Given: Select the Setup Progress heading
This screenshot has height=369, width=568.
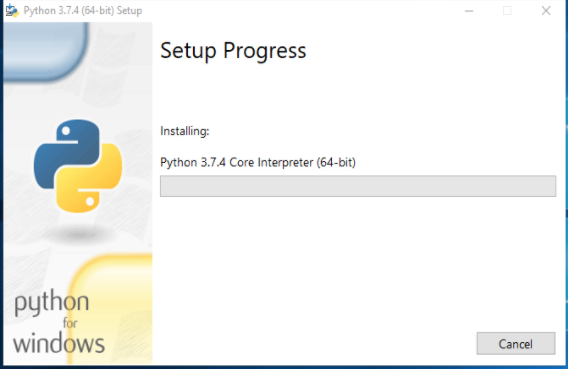Looking at the screenshot, I should click(x=233, y=51).
